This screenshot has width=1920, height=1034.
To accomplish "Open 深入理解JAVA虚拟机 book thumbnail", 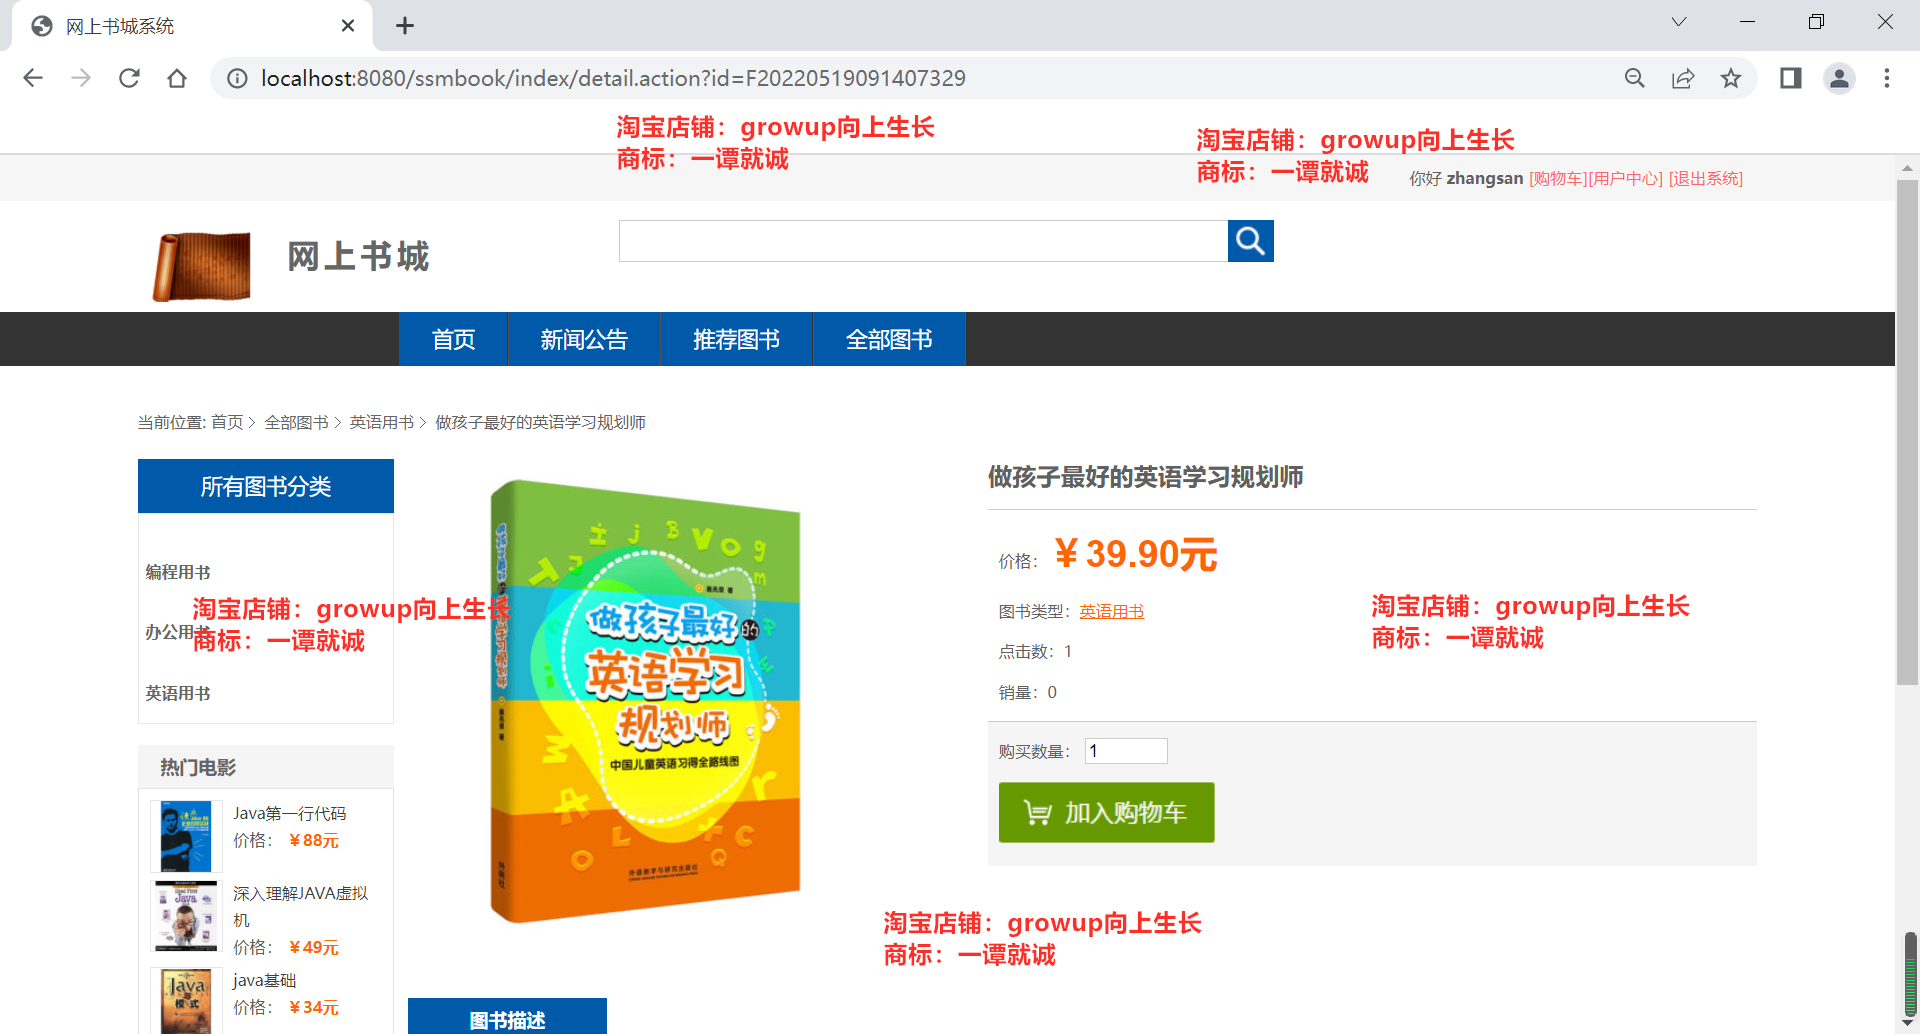I will pyautogui.click(x=186, y=915).
